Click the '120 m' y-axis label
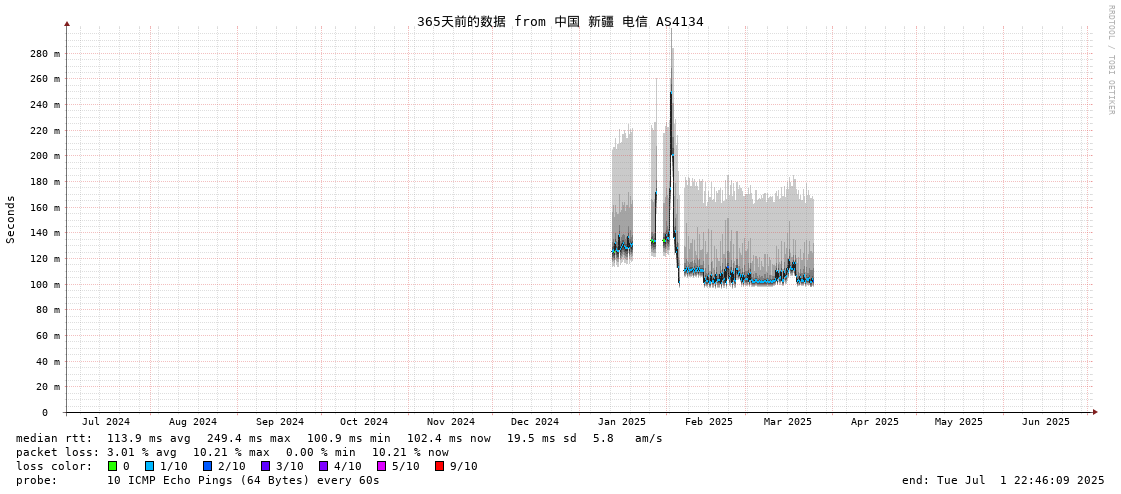 coord(45,259)
